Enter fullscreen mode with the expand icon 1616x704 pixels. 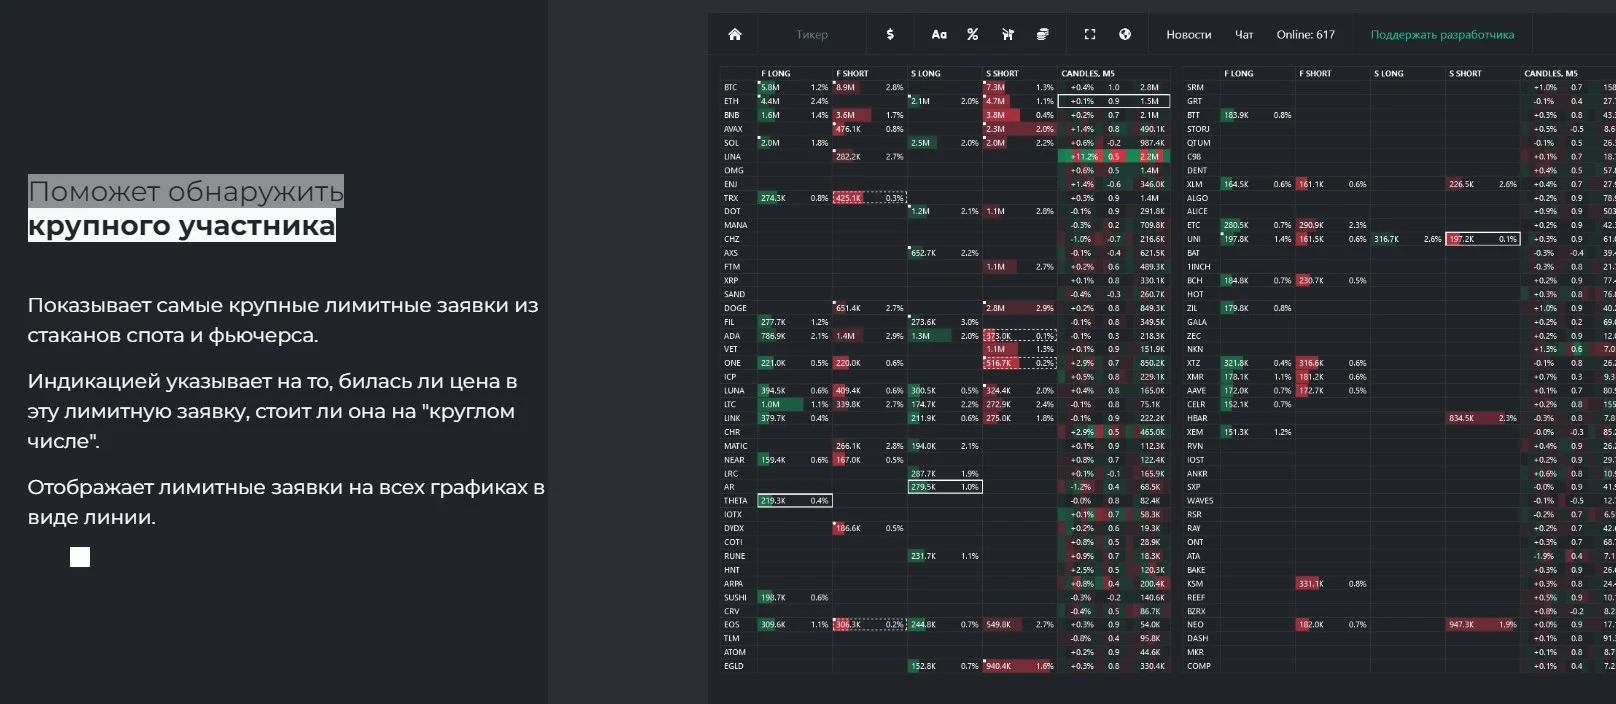[1090, 34]
